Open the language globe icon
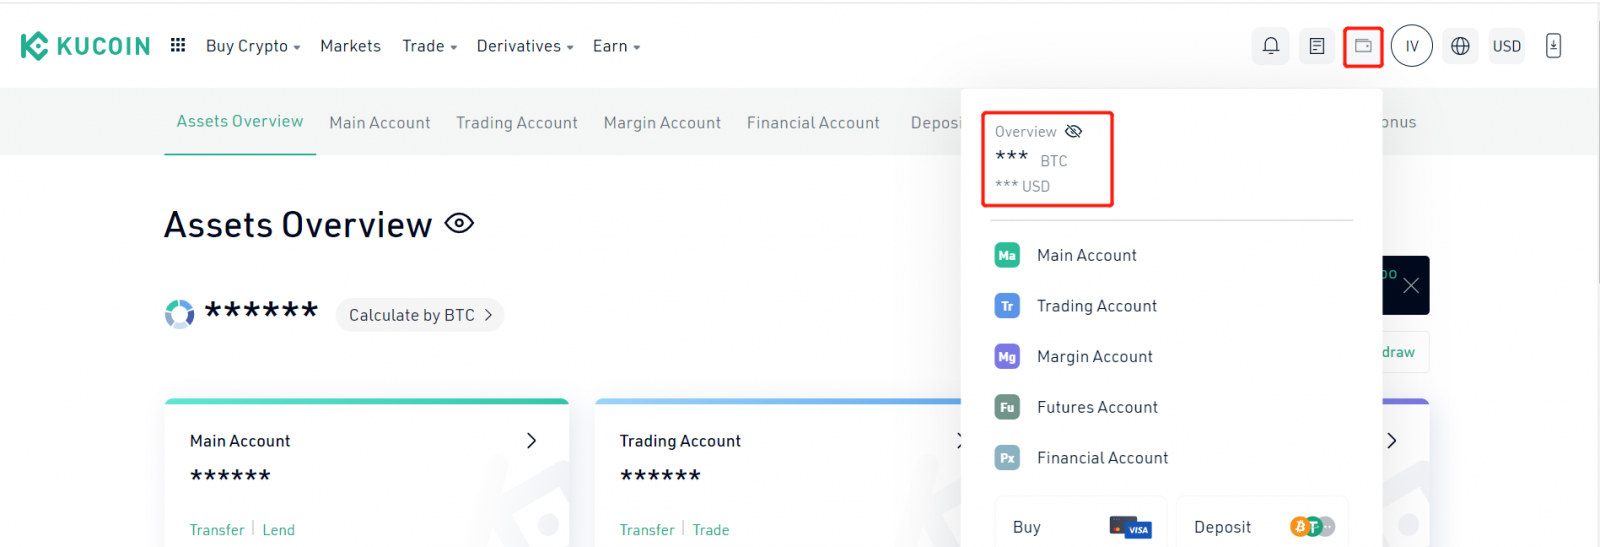The image size is (1600, 547). [x=1460, y=46]
